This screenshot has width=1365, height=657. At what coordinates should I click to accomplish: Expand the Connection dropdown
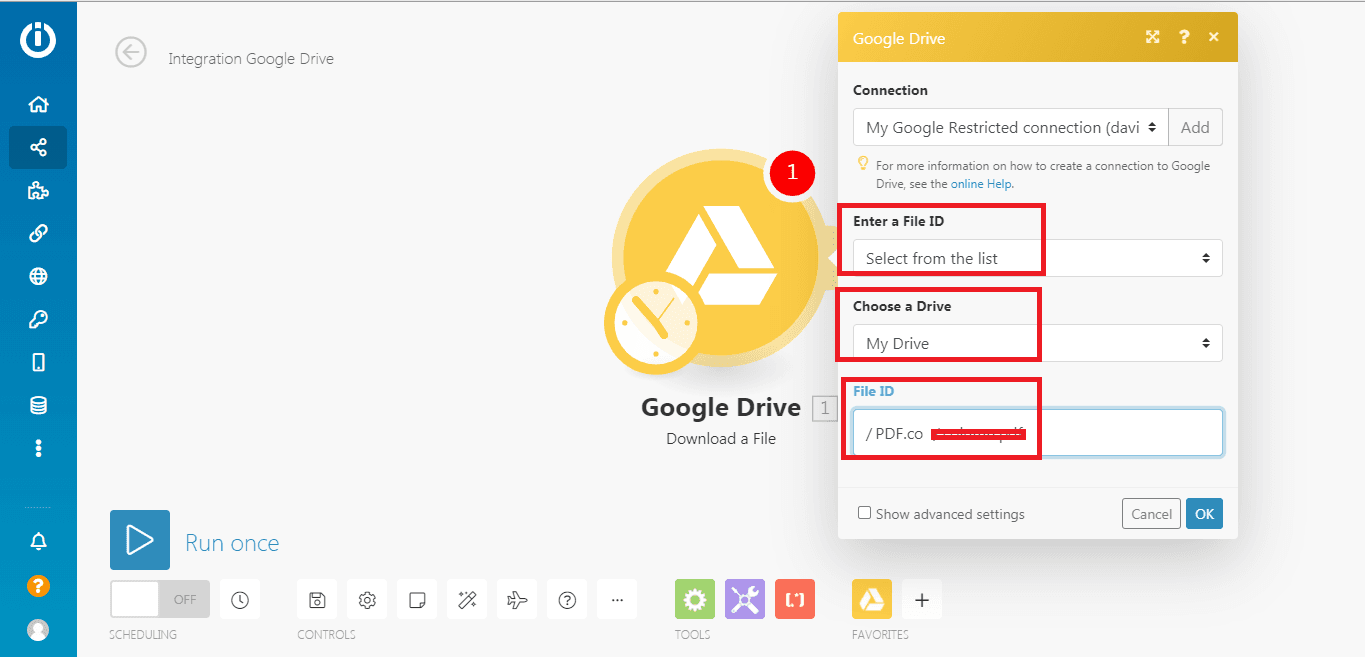(1010, 128)
